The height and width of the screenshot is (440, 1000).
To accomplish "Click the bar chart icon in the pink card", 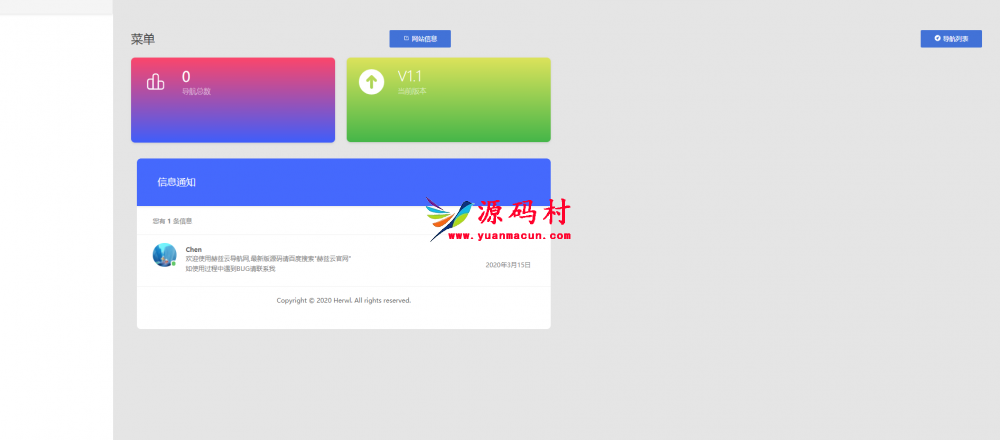I will [x=155, y=82].
